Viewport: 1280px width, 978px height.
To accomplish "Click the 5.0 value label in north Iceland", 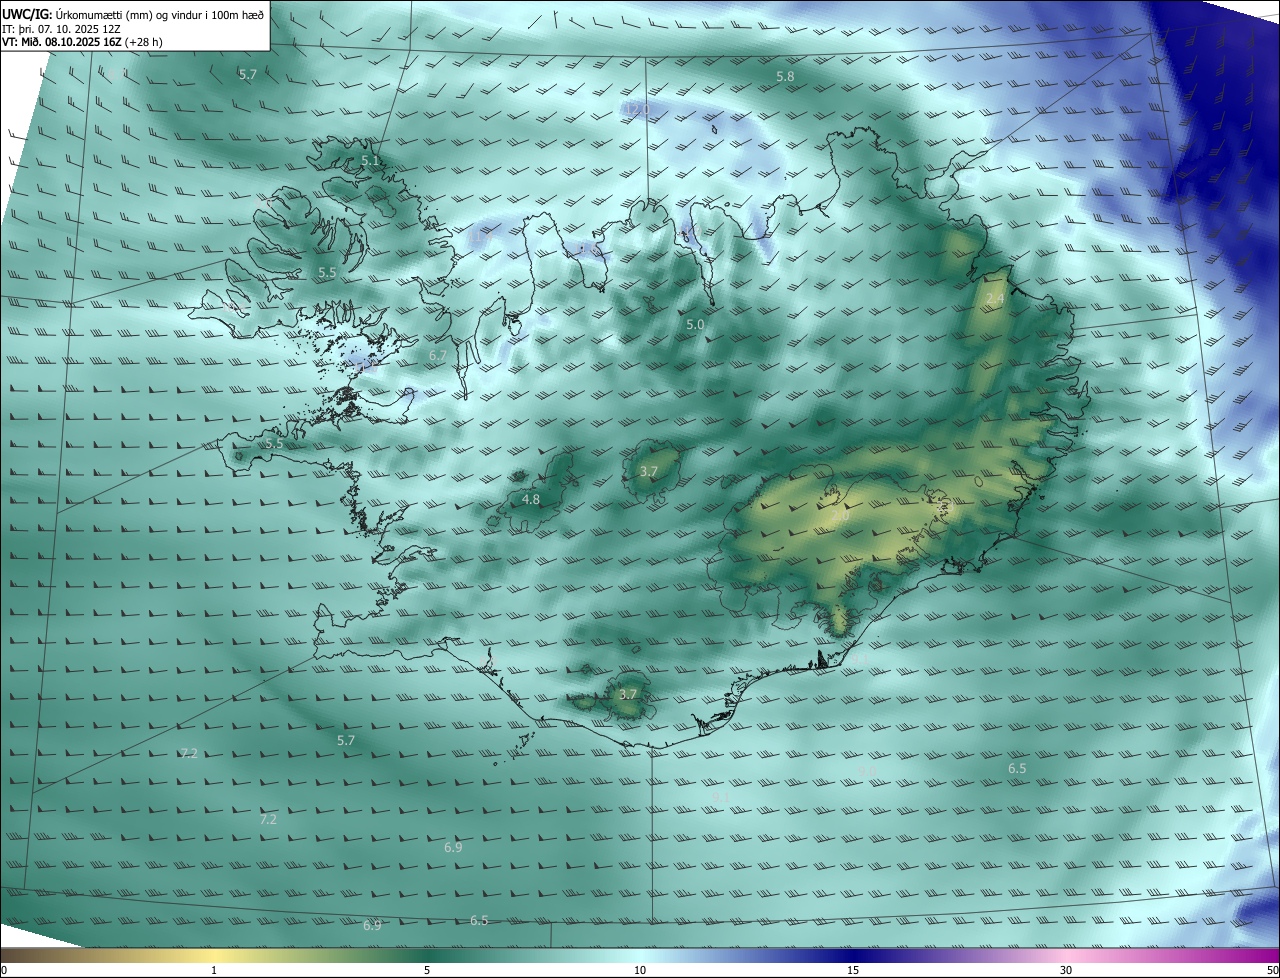I will pyautogui.click(x=695, y=325).
